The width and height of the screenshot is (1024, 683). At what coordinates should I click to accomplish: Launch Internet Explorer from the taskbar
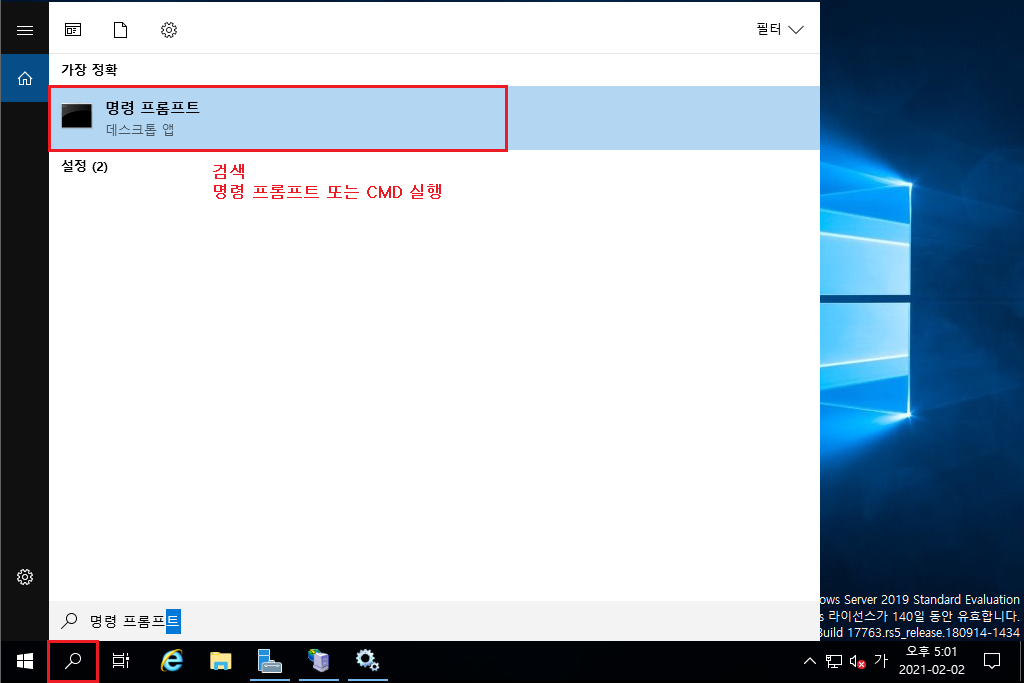point(172,661)
